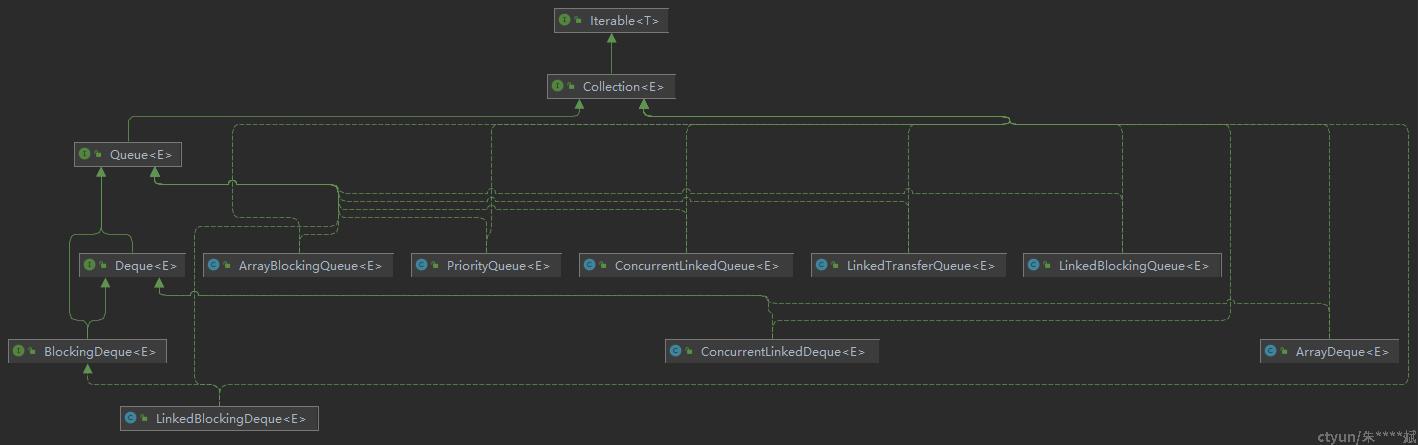
Task: Select the LinkedBlockingQueue<E> class node
Action: (x=1122, y=265)
